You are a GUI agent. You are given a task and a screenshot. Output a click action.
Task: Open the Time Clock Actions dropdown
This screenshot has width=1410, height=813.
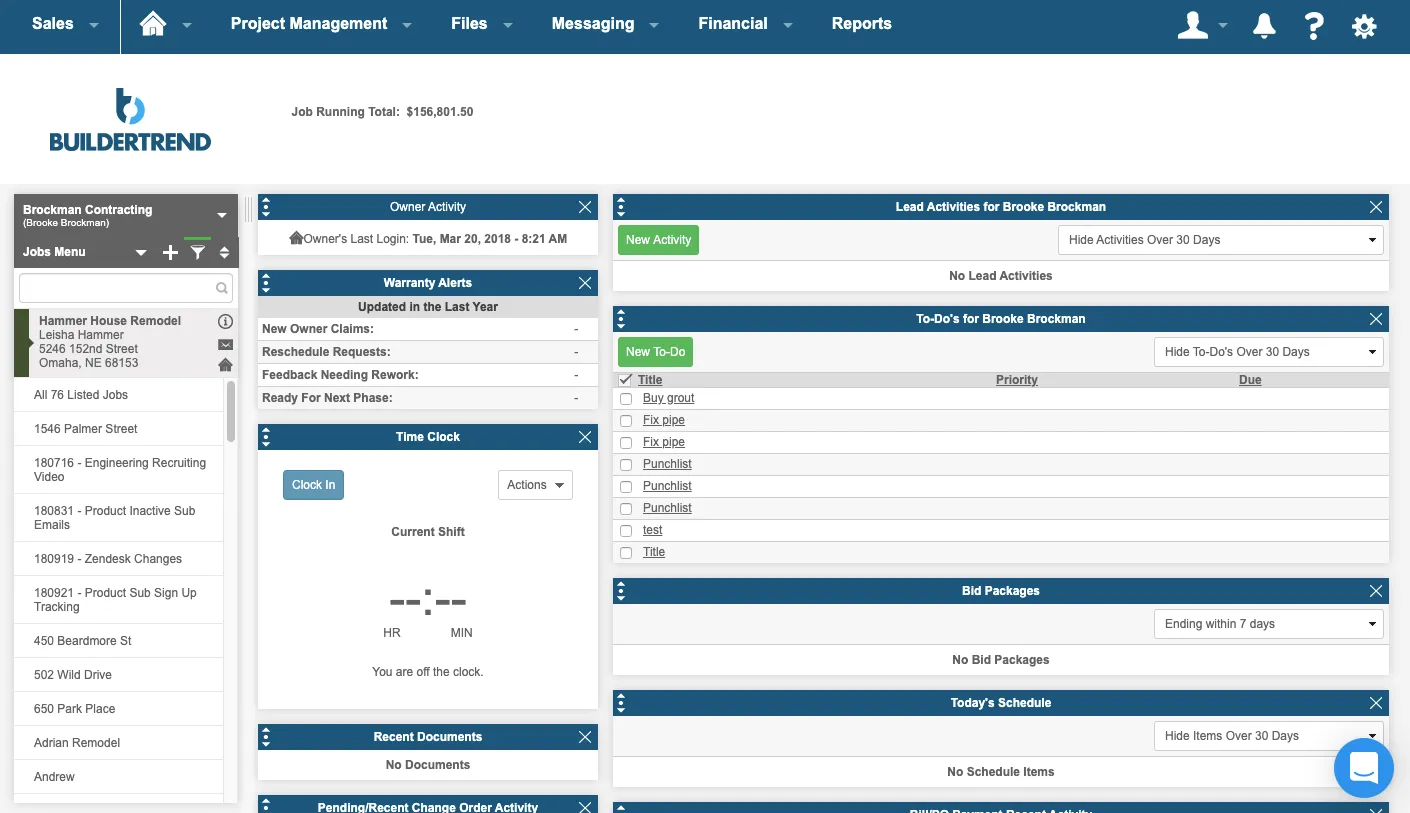535,485
